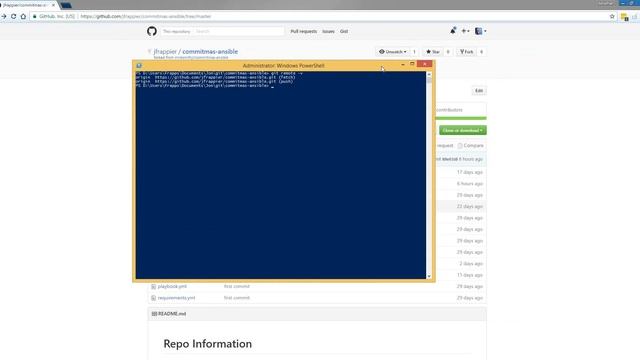Click the Edit button for repo description
640x360 pixels.
pyautogui.click(x=479, y=91)
